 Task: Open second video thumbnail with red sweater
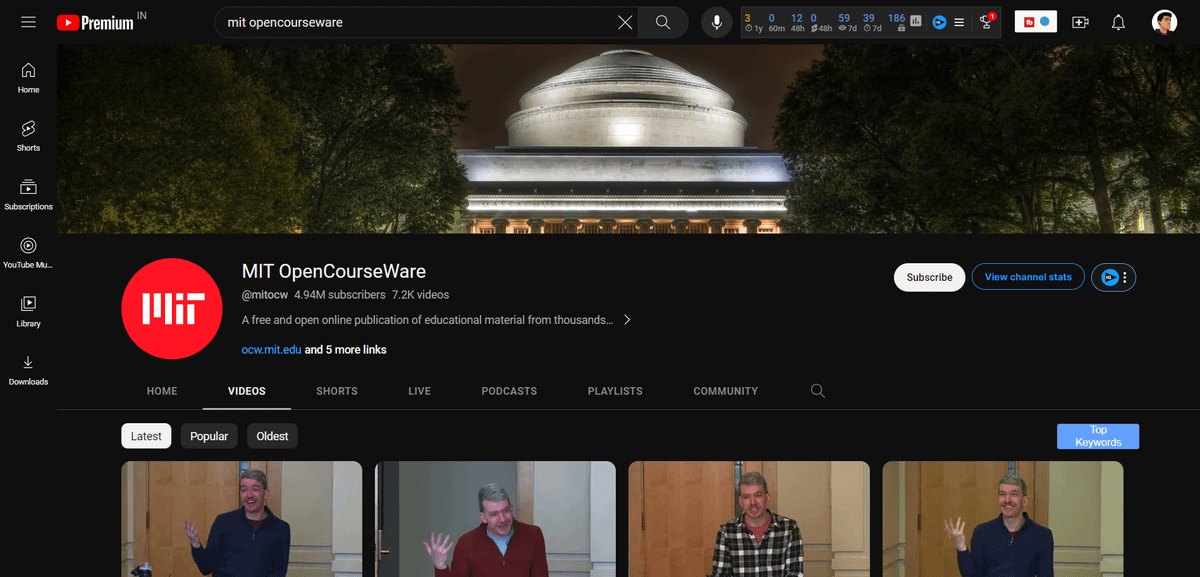pyautogui.click(x=495, y=519)
